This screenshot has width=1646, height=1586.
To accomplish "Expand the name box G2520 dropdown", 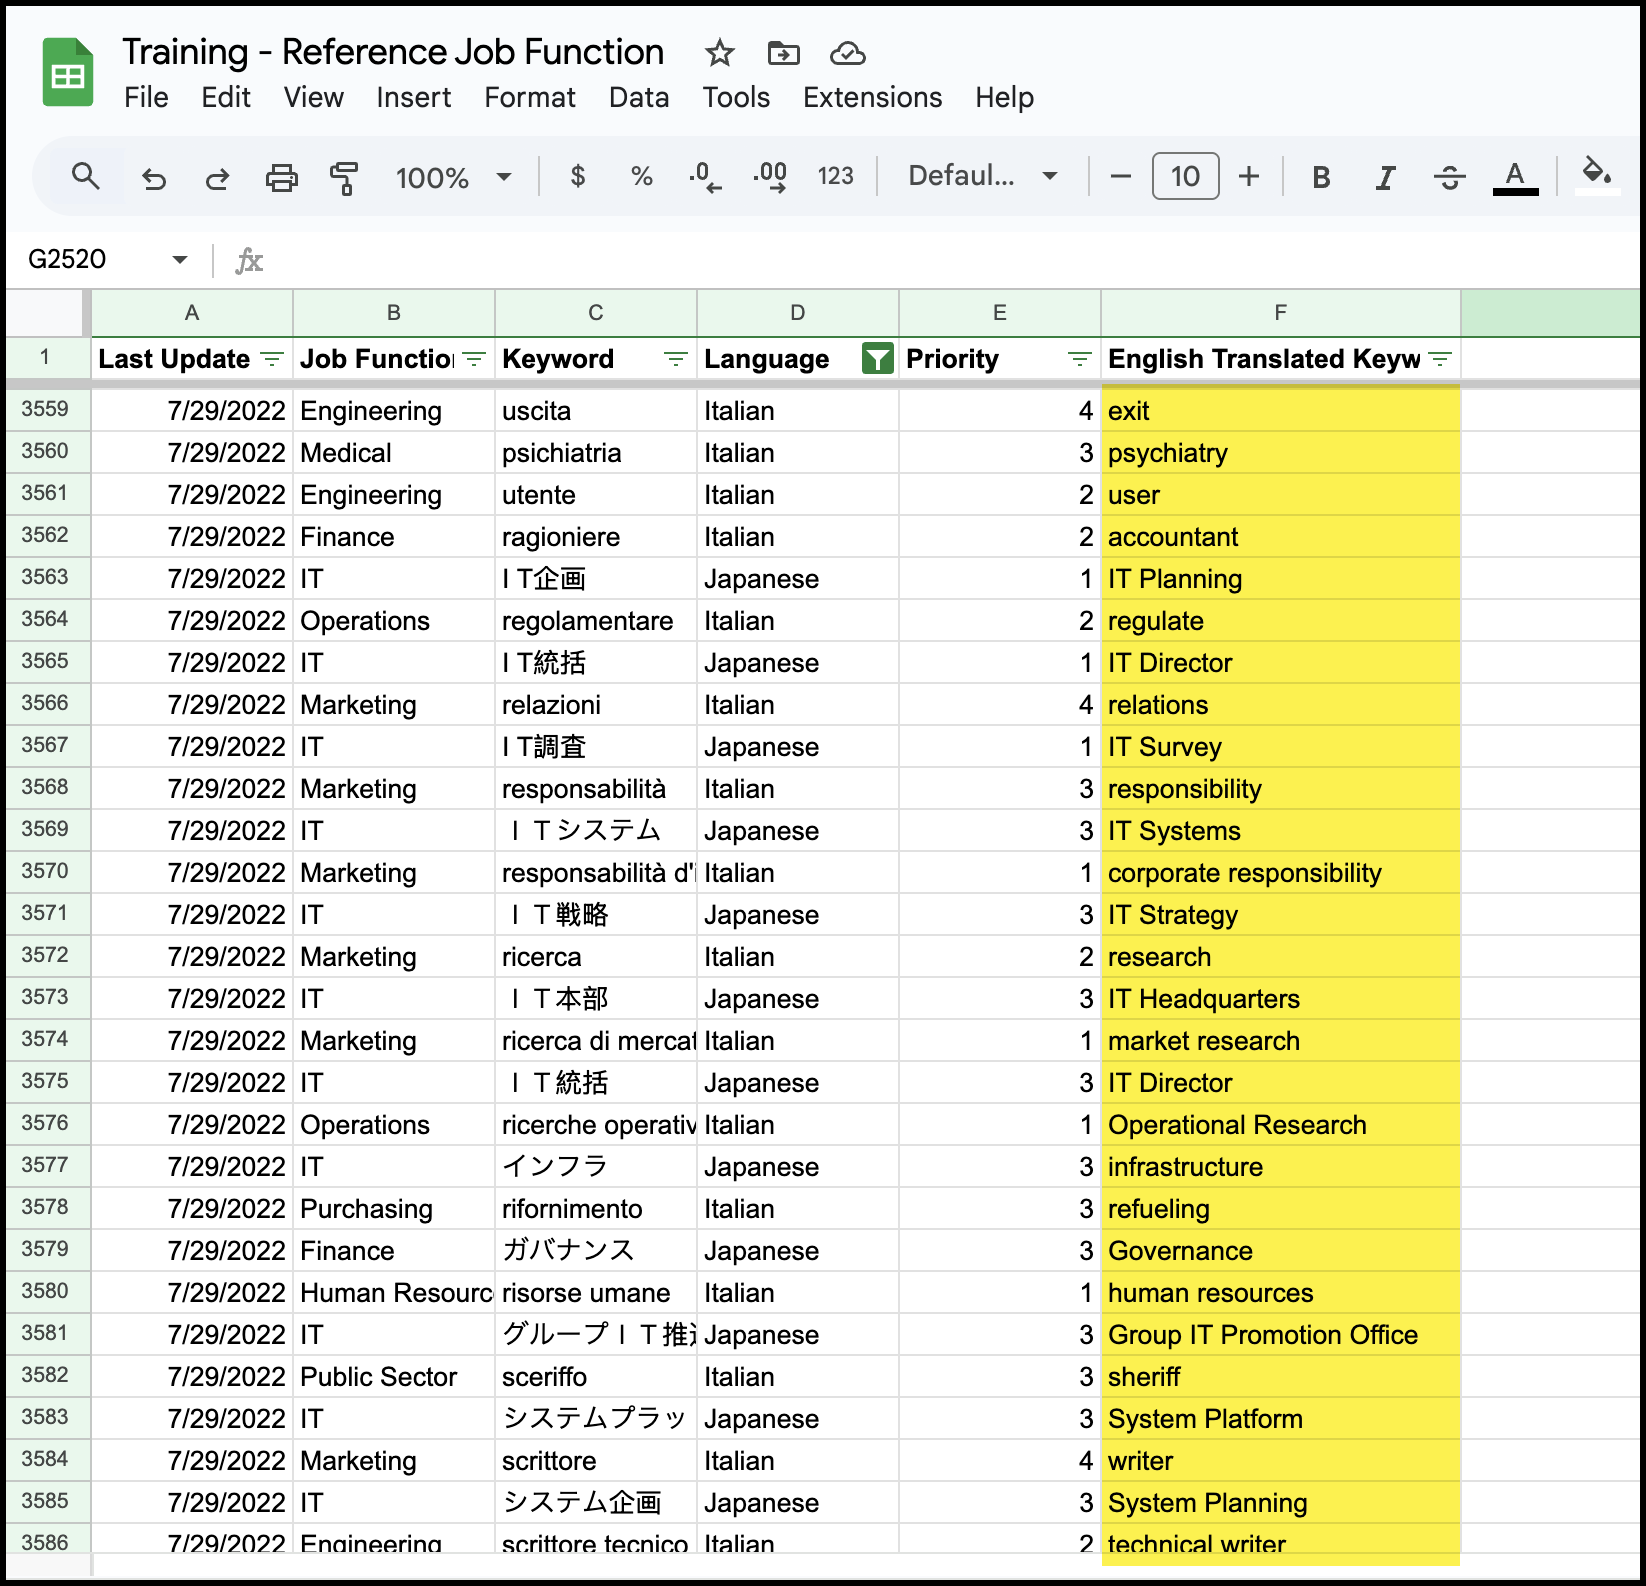I will [180, 260].
